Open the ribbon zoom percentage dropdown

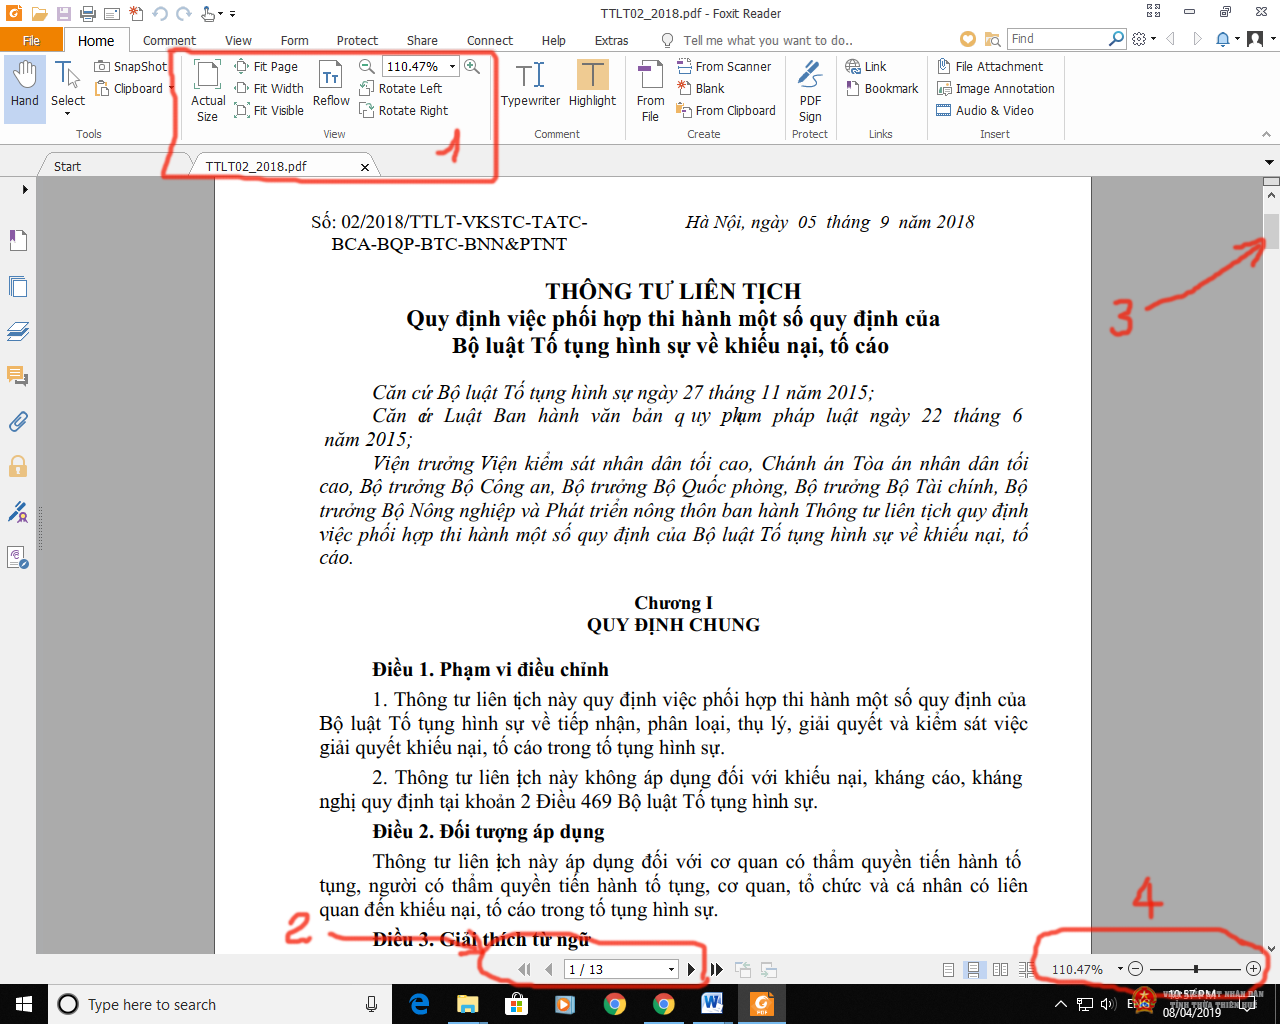coord(452,66)
